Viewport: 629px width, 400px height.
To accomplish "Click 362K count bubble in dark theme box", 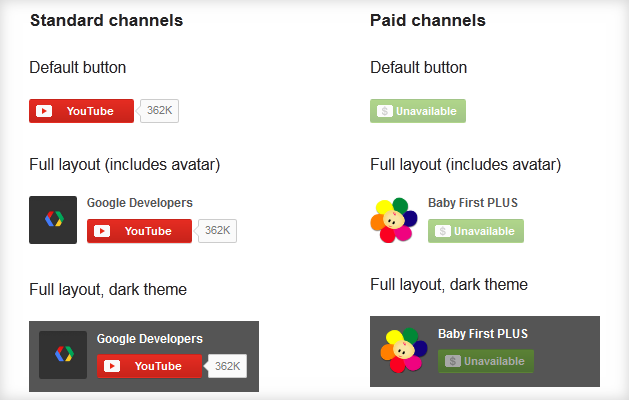I will click(x=227, y=366).
